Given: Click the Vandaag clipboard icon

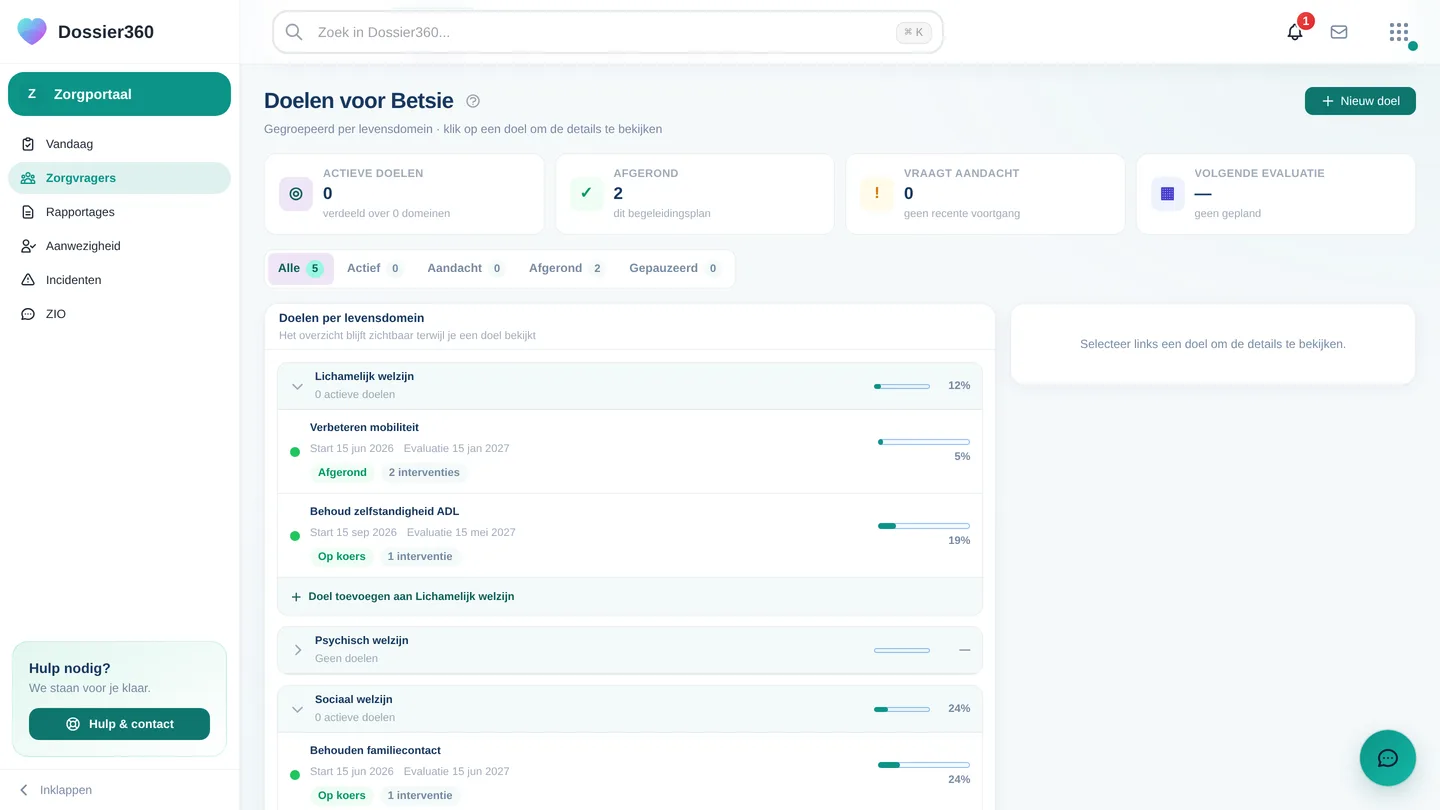Looking at the screenshot, I should tap(28, 144).
